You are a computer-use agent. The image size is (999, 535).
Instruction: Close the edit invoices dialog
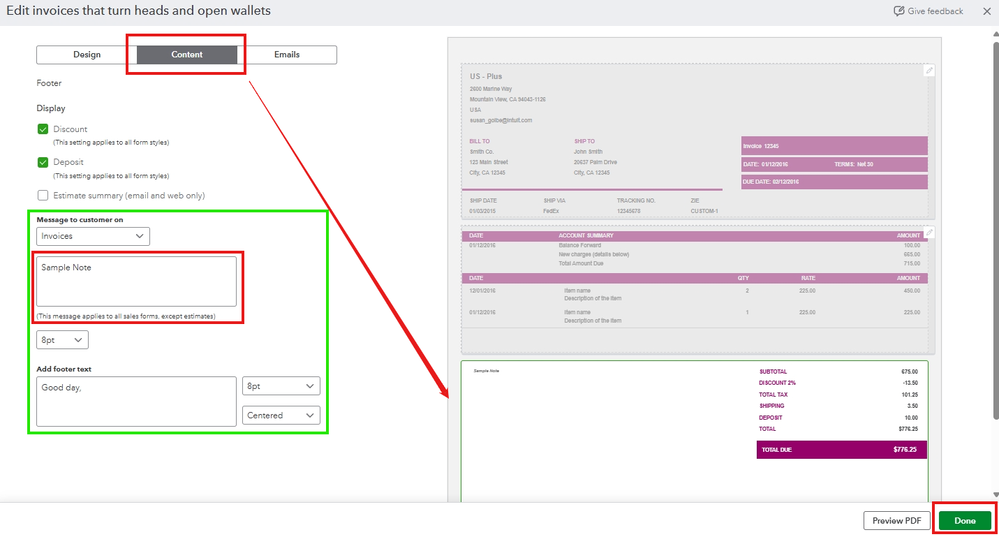[986, 11]
